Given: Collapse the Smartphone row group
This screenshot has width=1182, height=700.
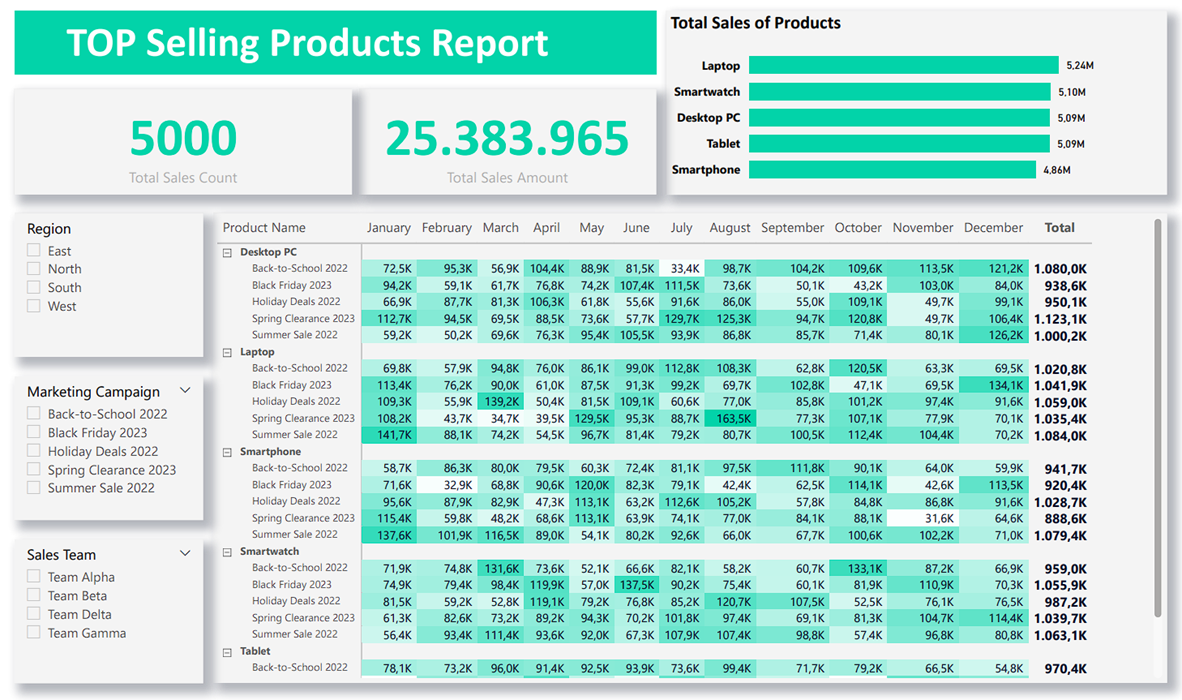Looking at the screenshot, I should pos(226,450).
